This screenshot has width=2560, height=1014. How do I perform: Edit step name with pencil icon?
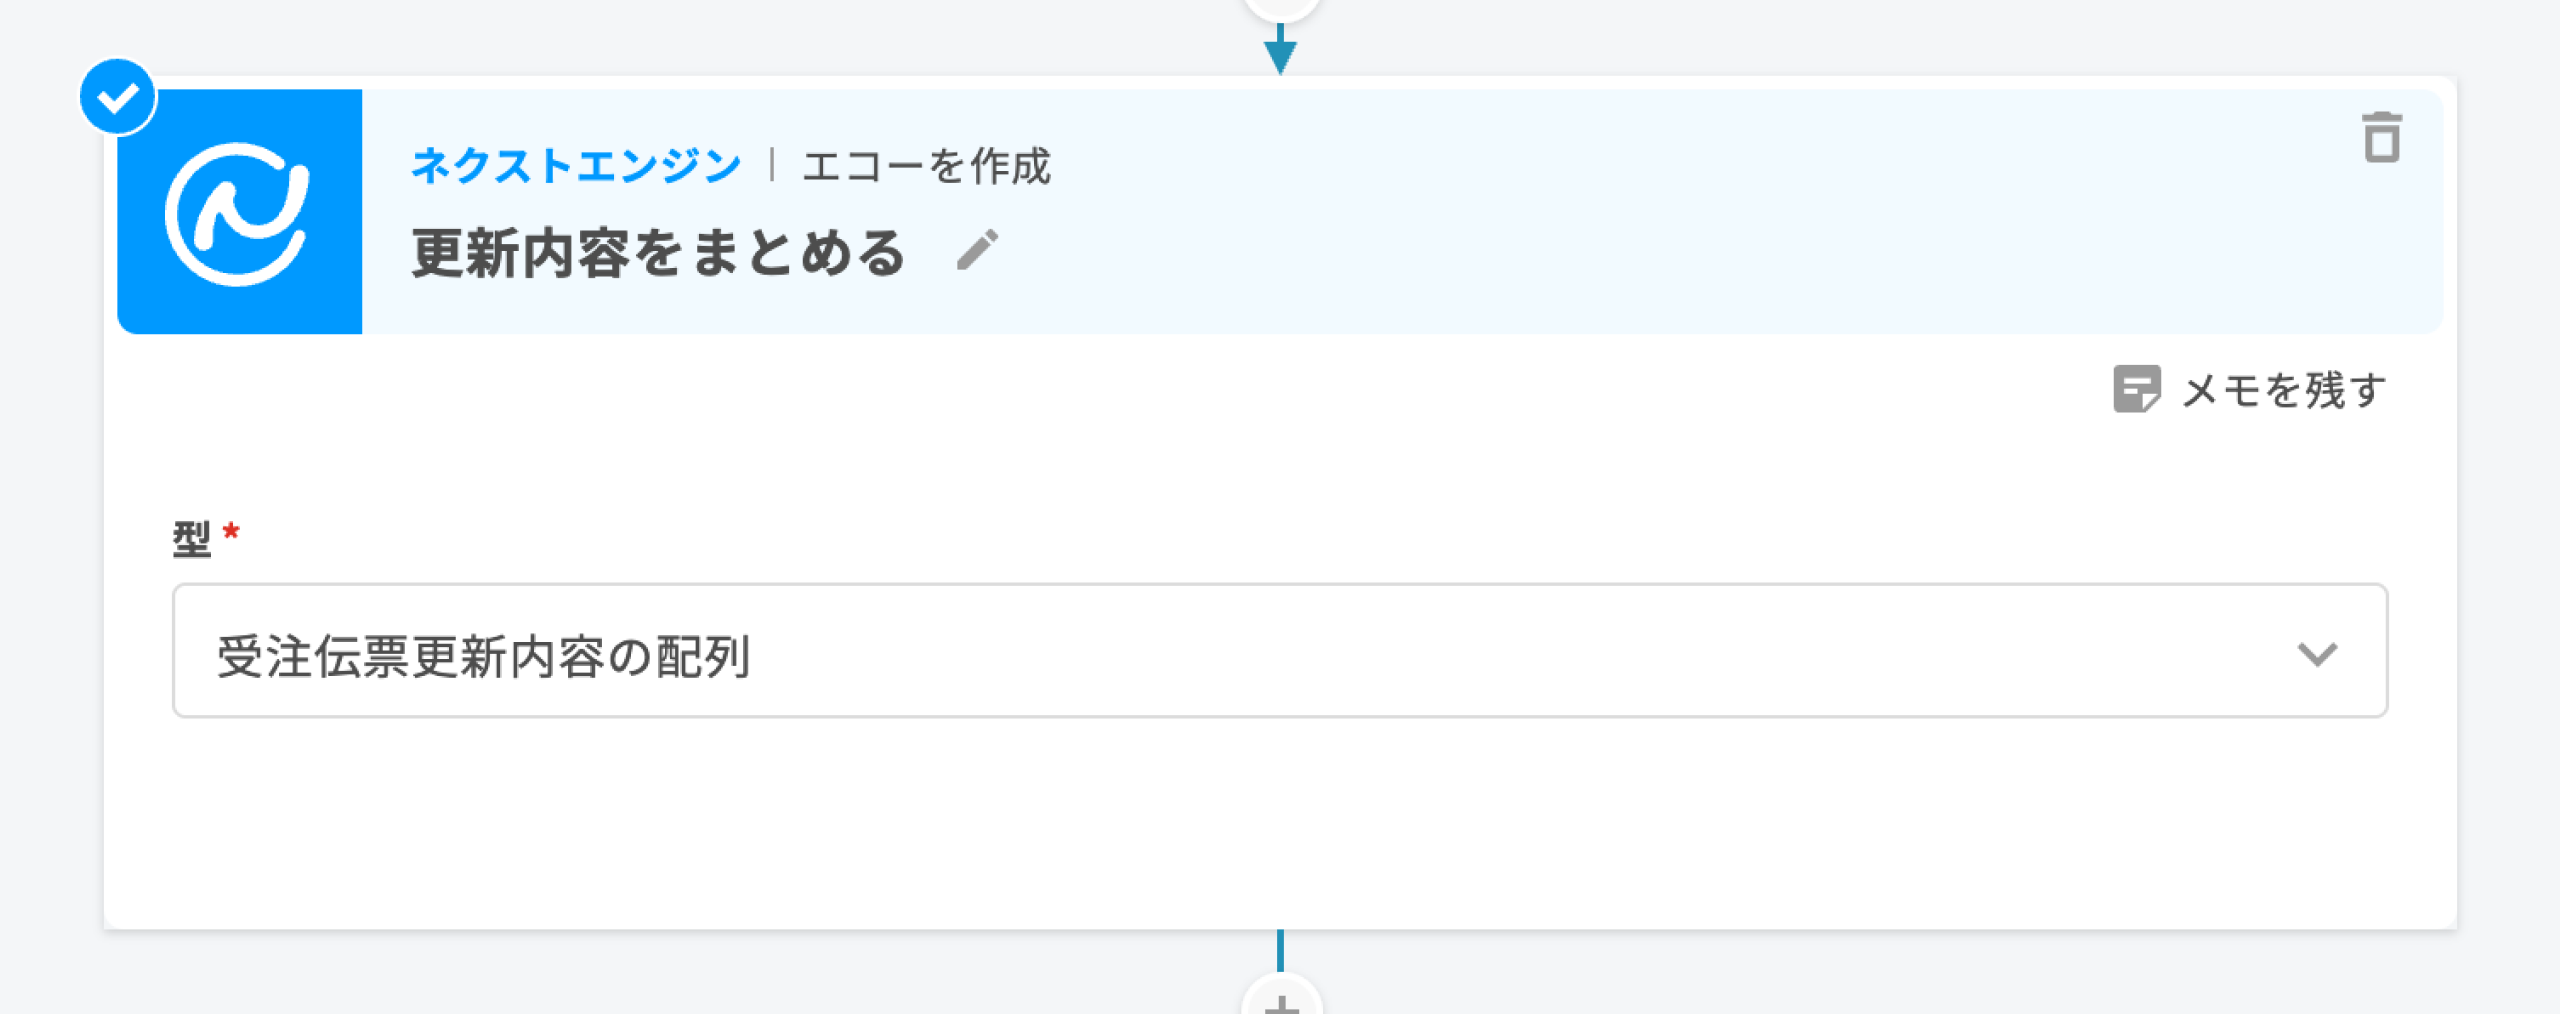977,250
